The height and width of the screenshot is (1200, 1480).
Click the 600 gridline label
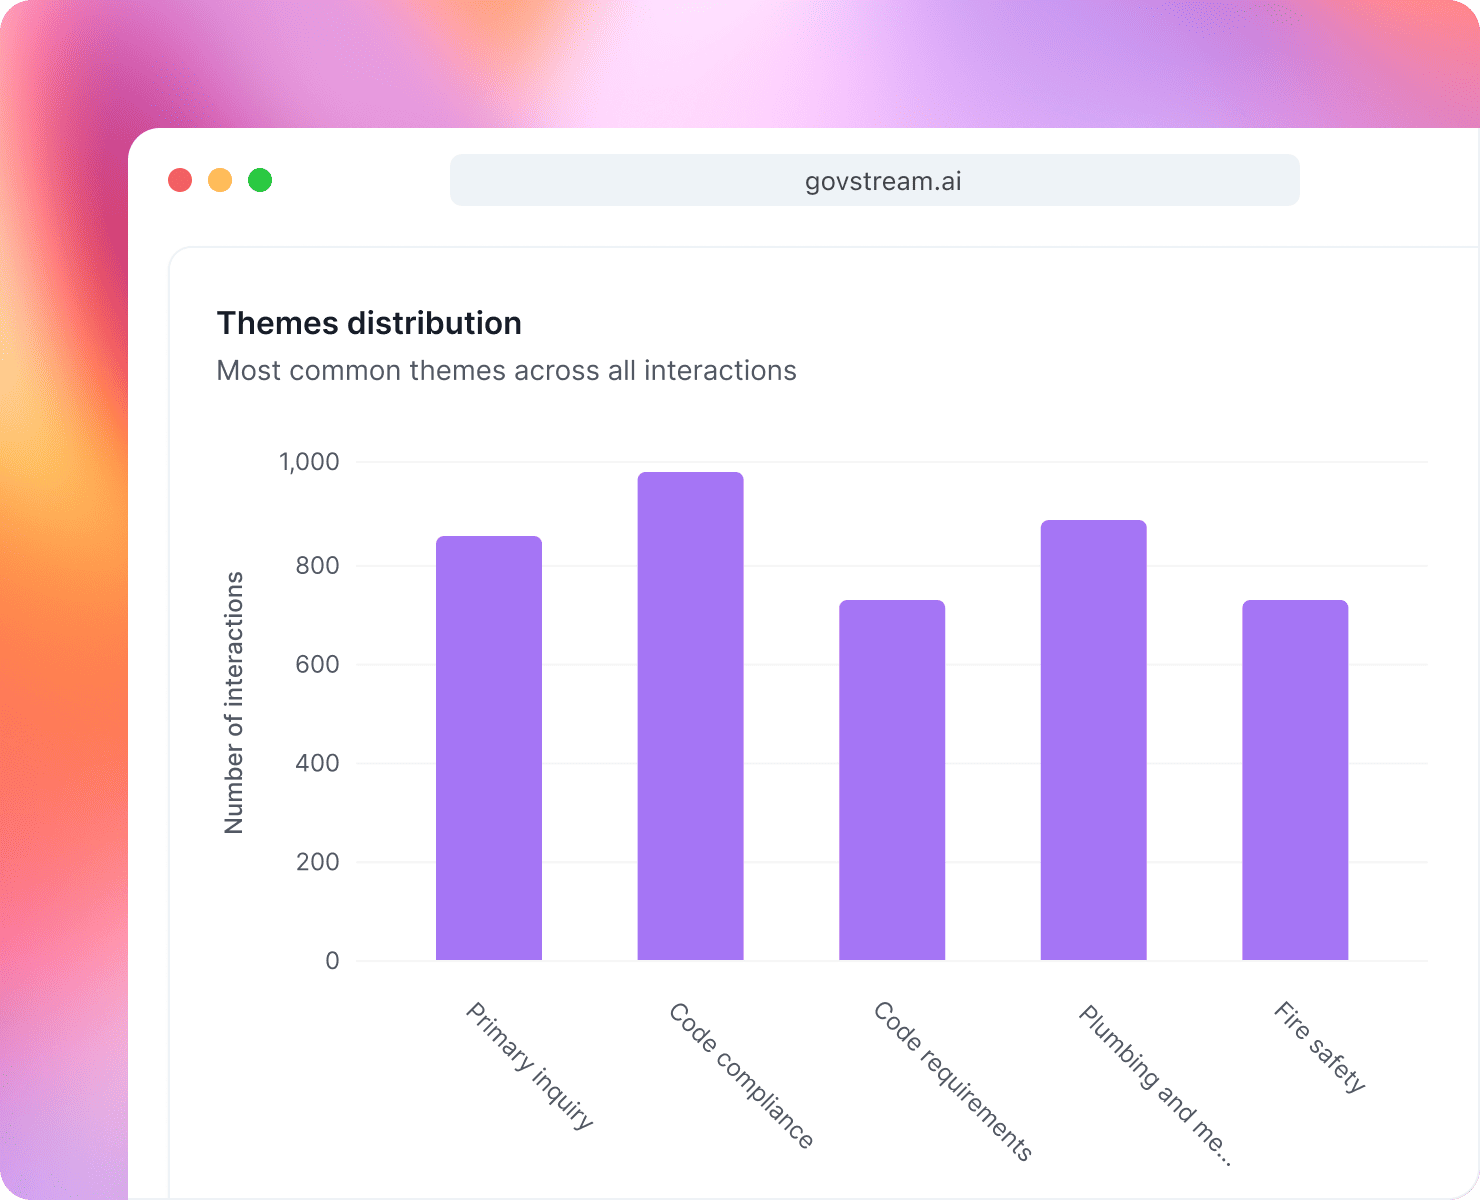pyautogui.click(x=318, y=663)
